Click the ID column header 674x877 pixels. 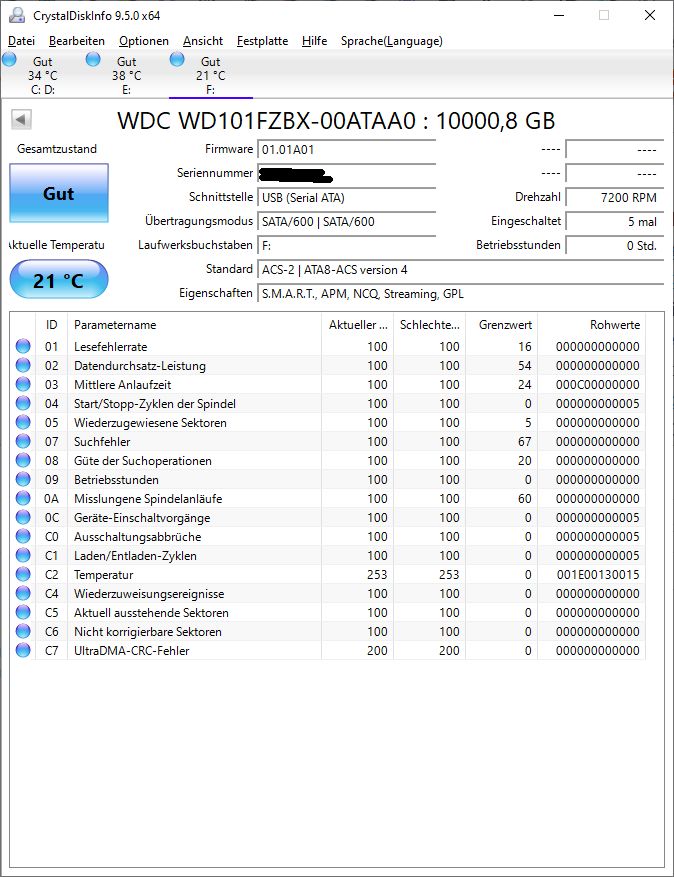pos(51,325)
